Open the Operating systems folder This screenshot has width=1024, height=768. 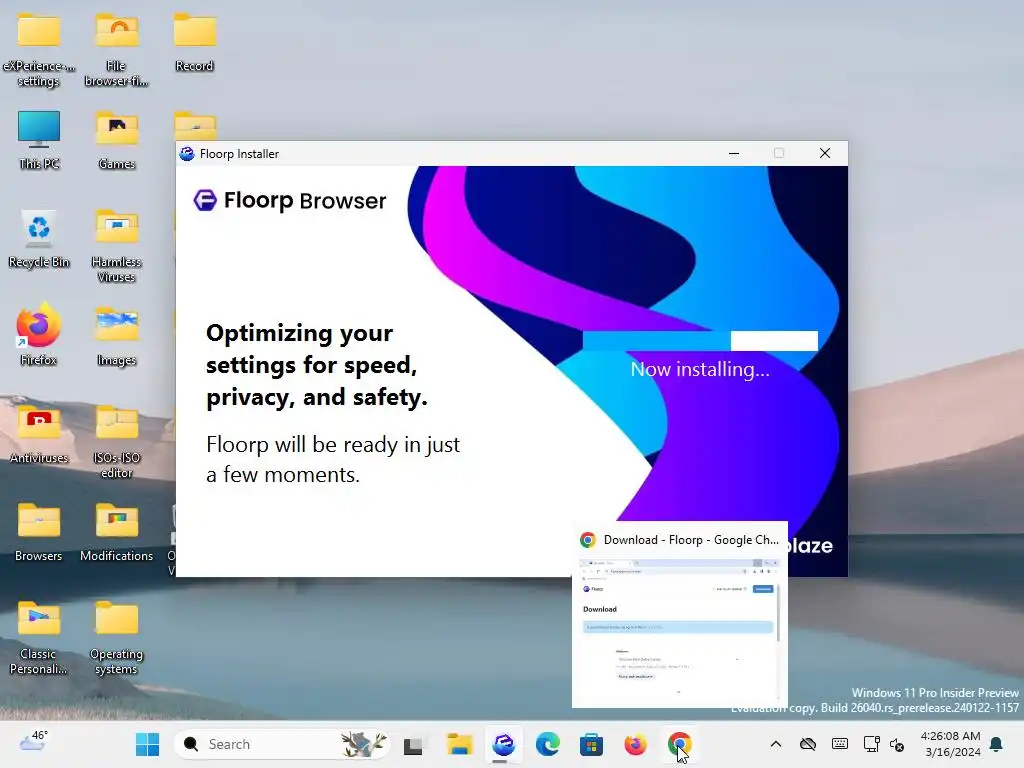[x=116, y=638]
